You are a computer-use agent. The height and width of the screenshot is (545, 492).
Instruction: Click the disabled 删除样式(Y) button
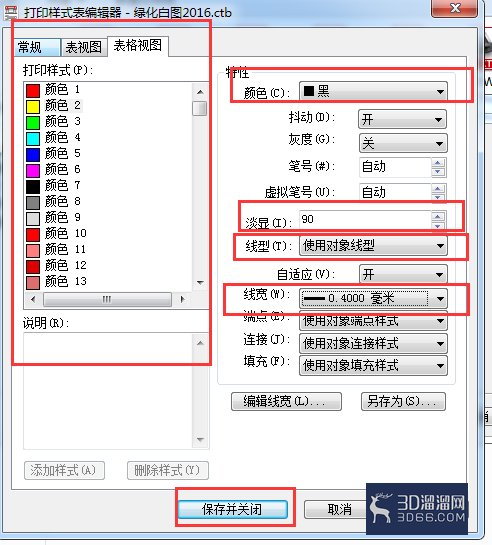tap(168, 471)
